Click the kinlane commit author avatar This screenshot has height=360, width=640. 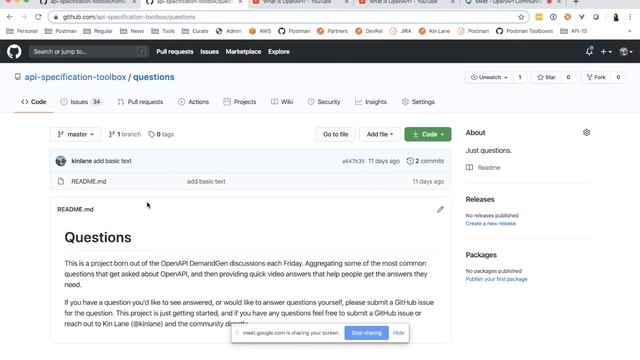pos(61,161)
